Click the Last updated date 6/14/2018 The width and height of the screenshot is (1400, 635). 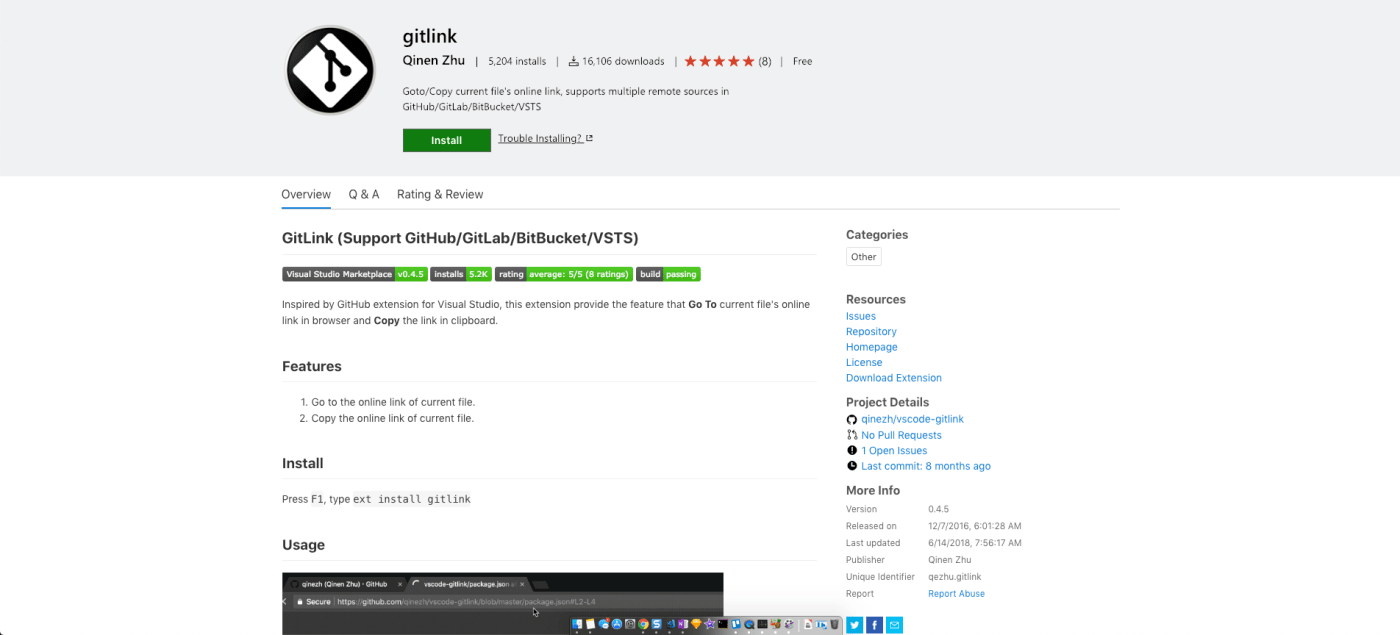tap(975, 543)
